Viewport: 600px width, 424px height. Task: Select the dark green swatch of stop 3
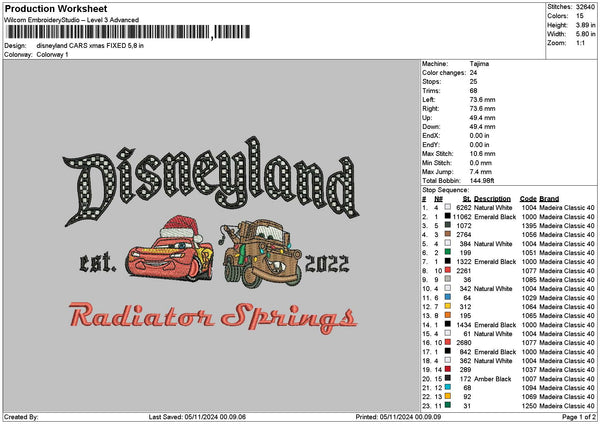[x=447, y=225]
